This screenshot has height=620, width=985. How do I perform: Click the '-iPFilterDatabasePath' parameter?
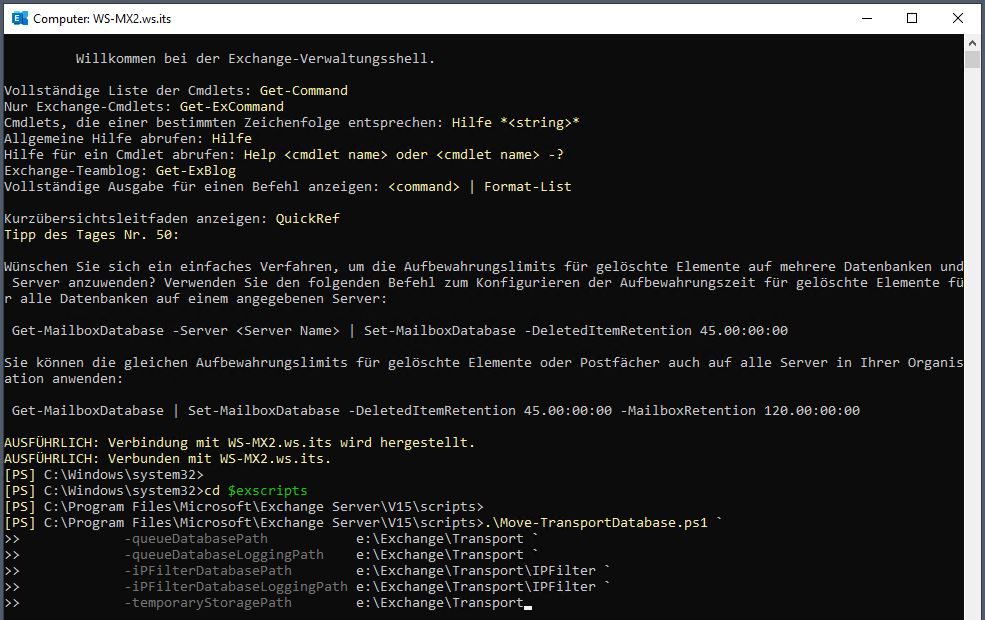point(208,570)
